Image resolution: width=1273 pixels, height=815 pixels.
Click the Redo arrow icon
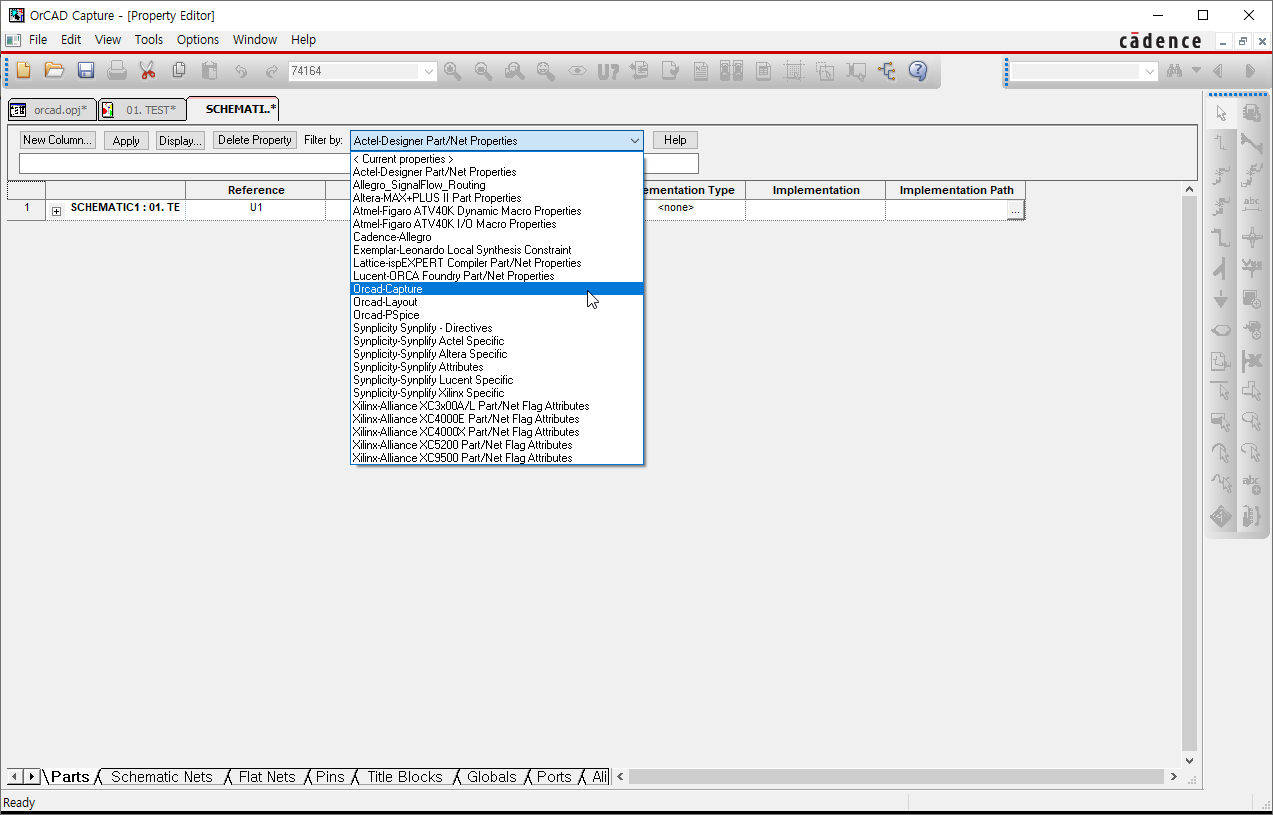click(271, 71)
